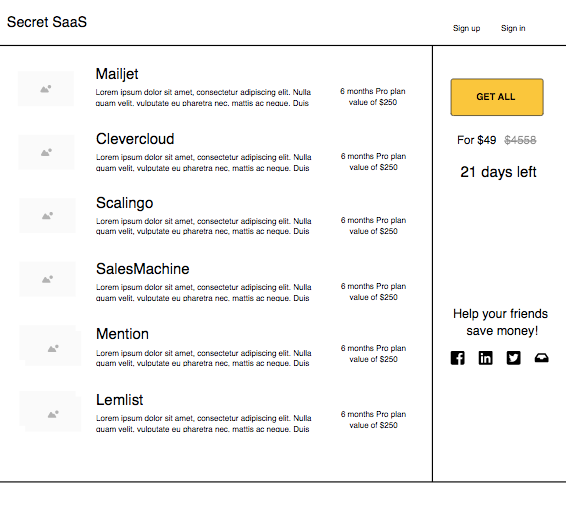This screenshot has width=566, height=525.
Task: Click Scalingo's 6 months Pro plan text
Action: tap(374, 226)
